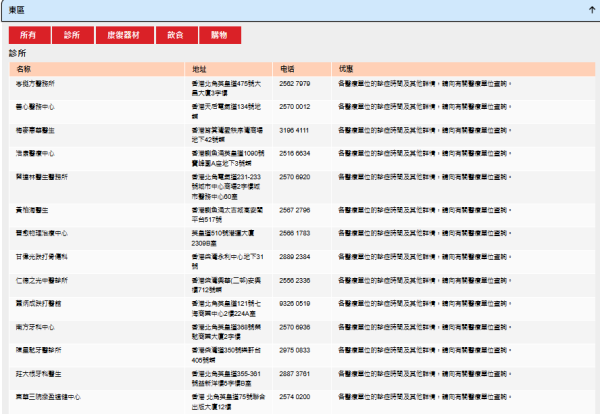Open the 購物 category

click(219, 35)
